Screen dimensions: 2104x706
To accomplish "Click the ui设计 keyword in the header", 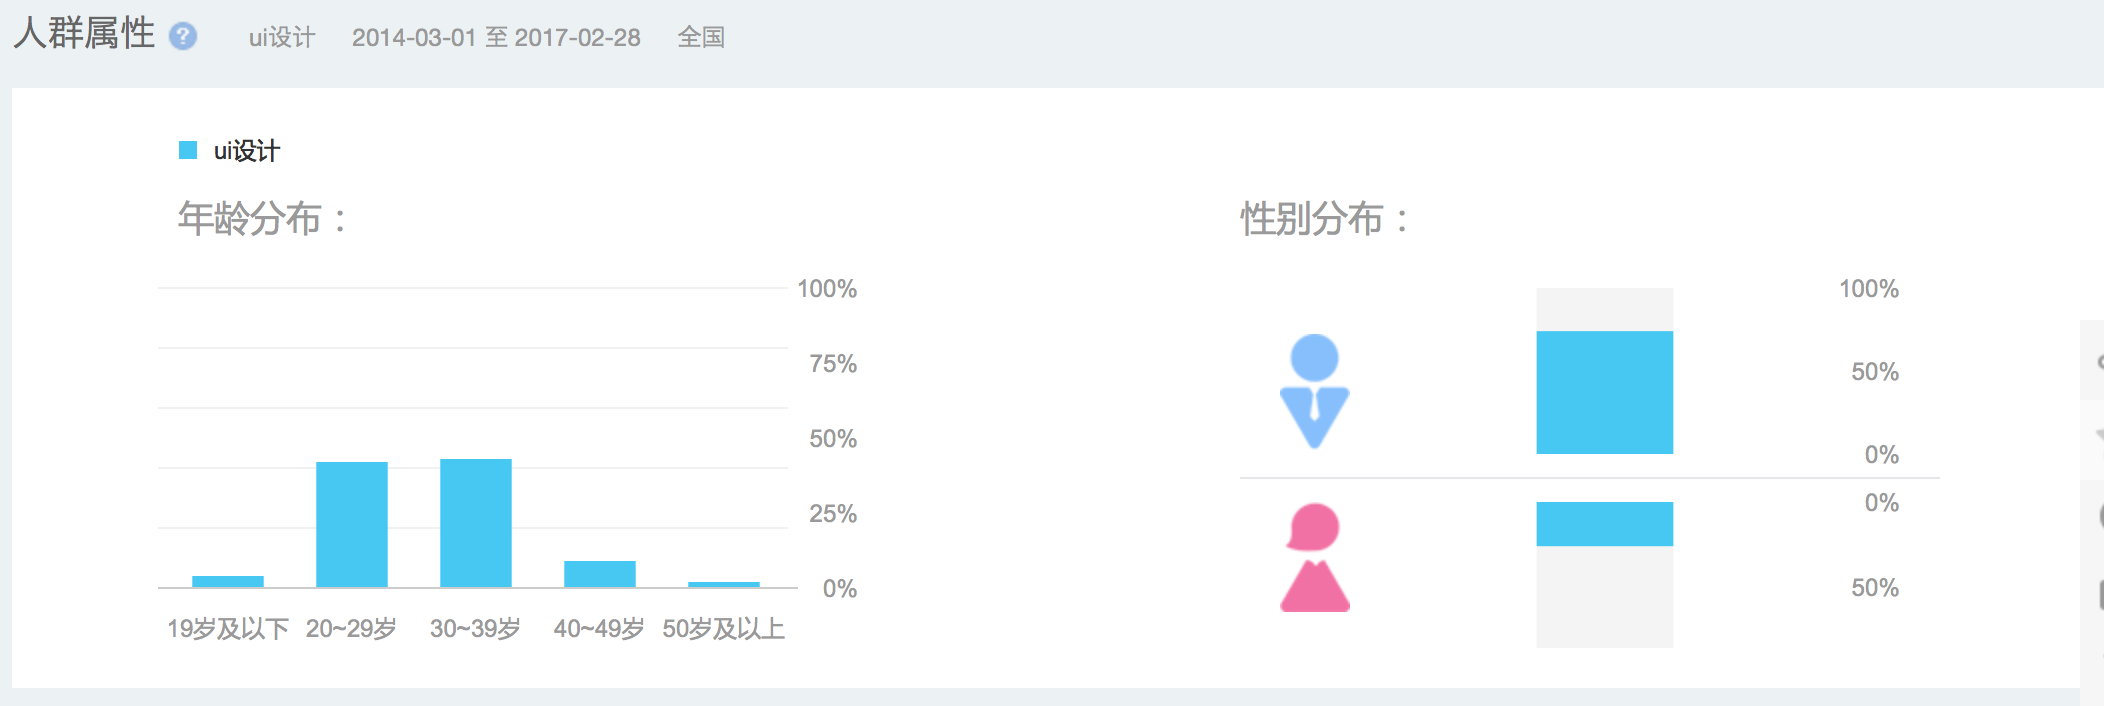I will (x=281, y=38).
